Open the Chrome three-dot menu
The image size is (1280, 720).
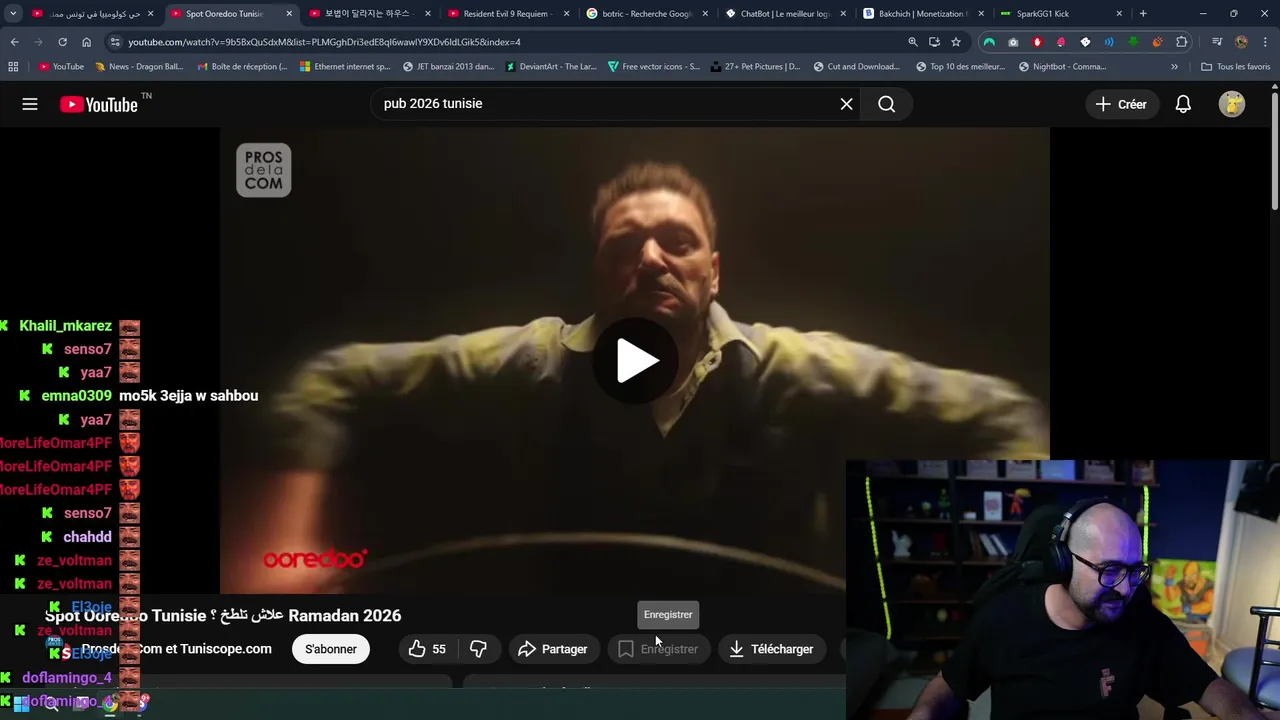tap(1265, 42)
